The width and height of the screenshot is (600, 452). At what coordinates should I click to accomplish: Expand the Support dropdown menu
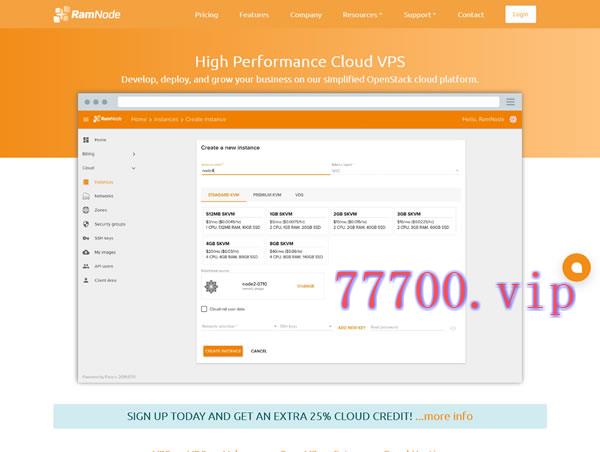419,15
